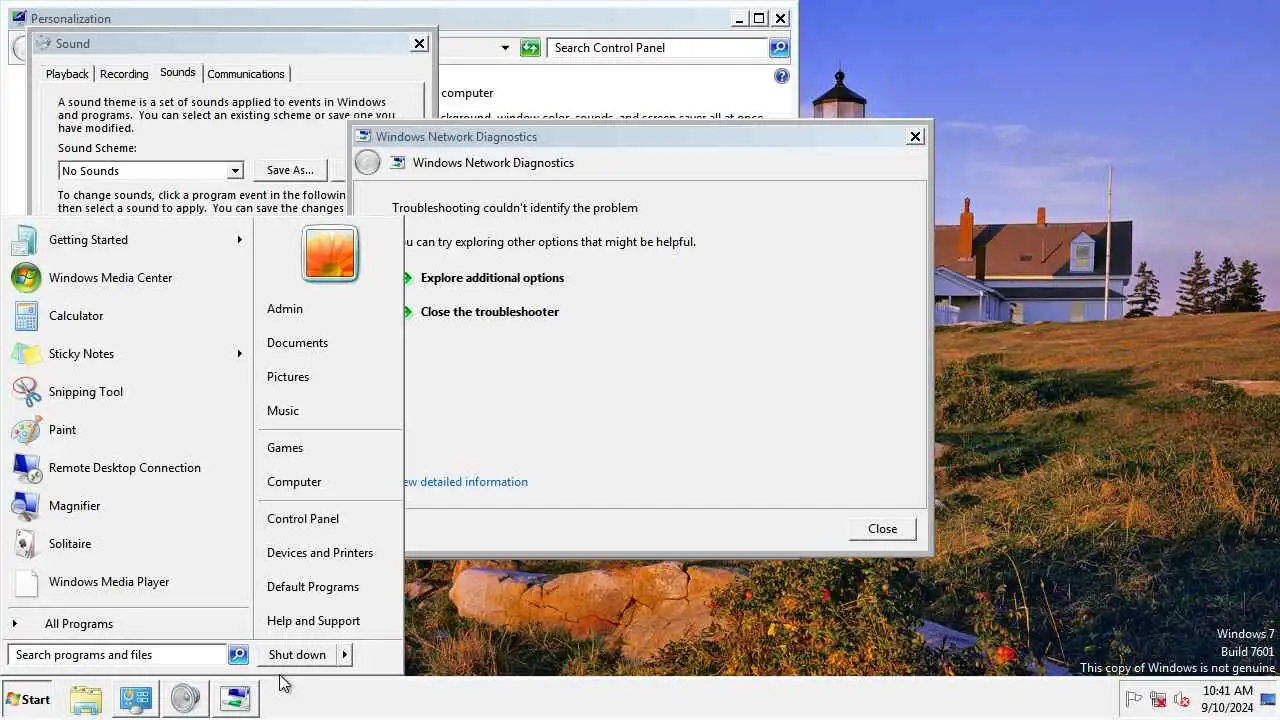Viewport: 1280px width, 720px height.
Task: Open the address bar history dropdown arrow
Action: 505,48
